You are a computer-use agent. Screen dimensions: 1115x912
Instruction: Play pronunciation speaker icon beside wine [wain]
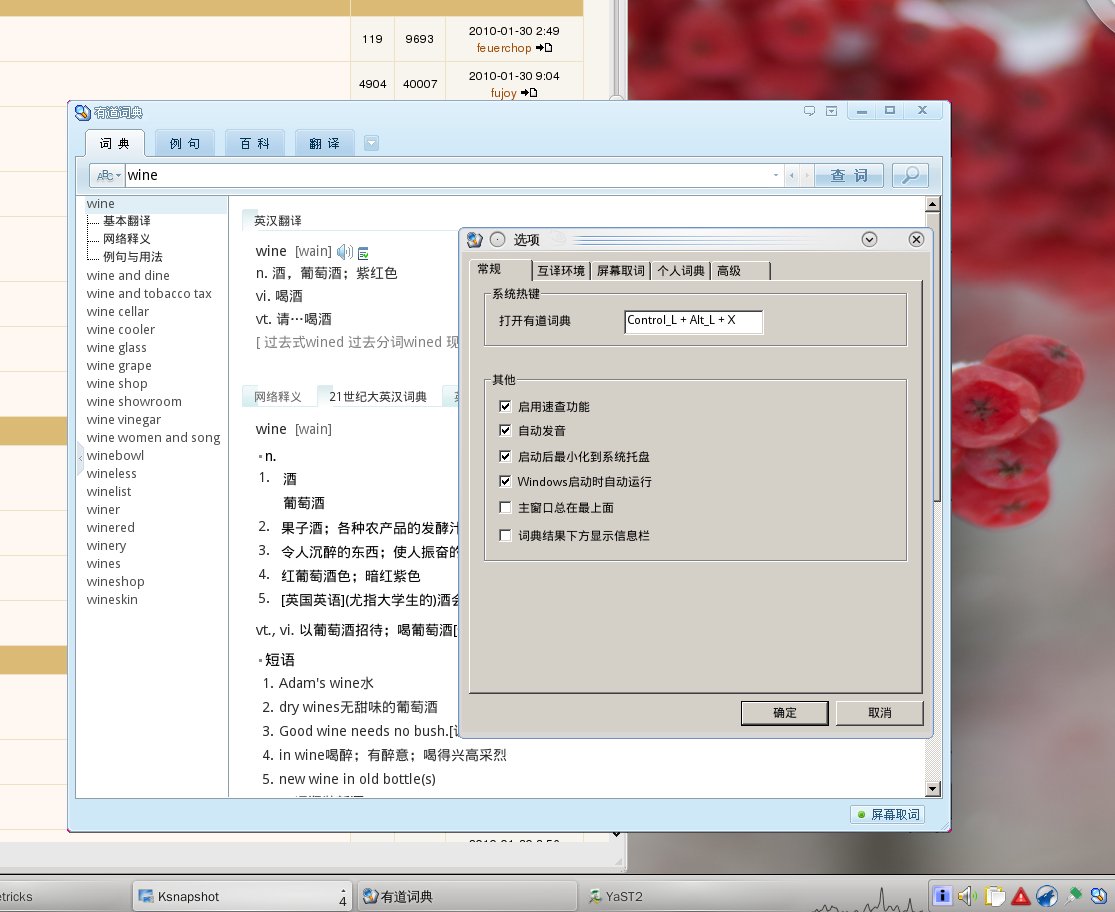coord(345,252)
